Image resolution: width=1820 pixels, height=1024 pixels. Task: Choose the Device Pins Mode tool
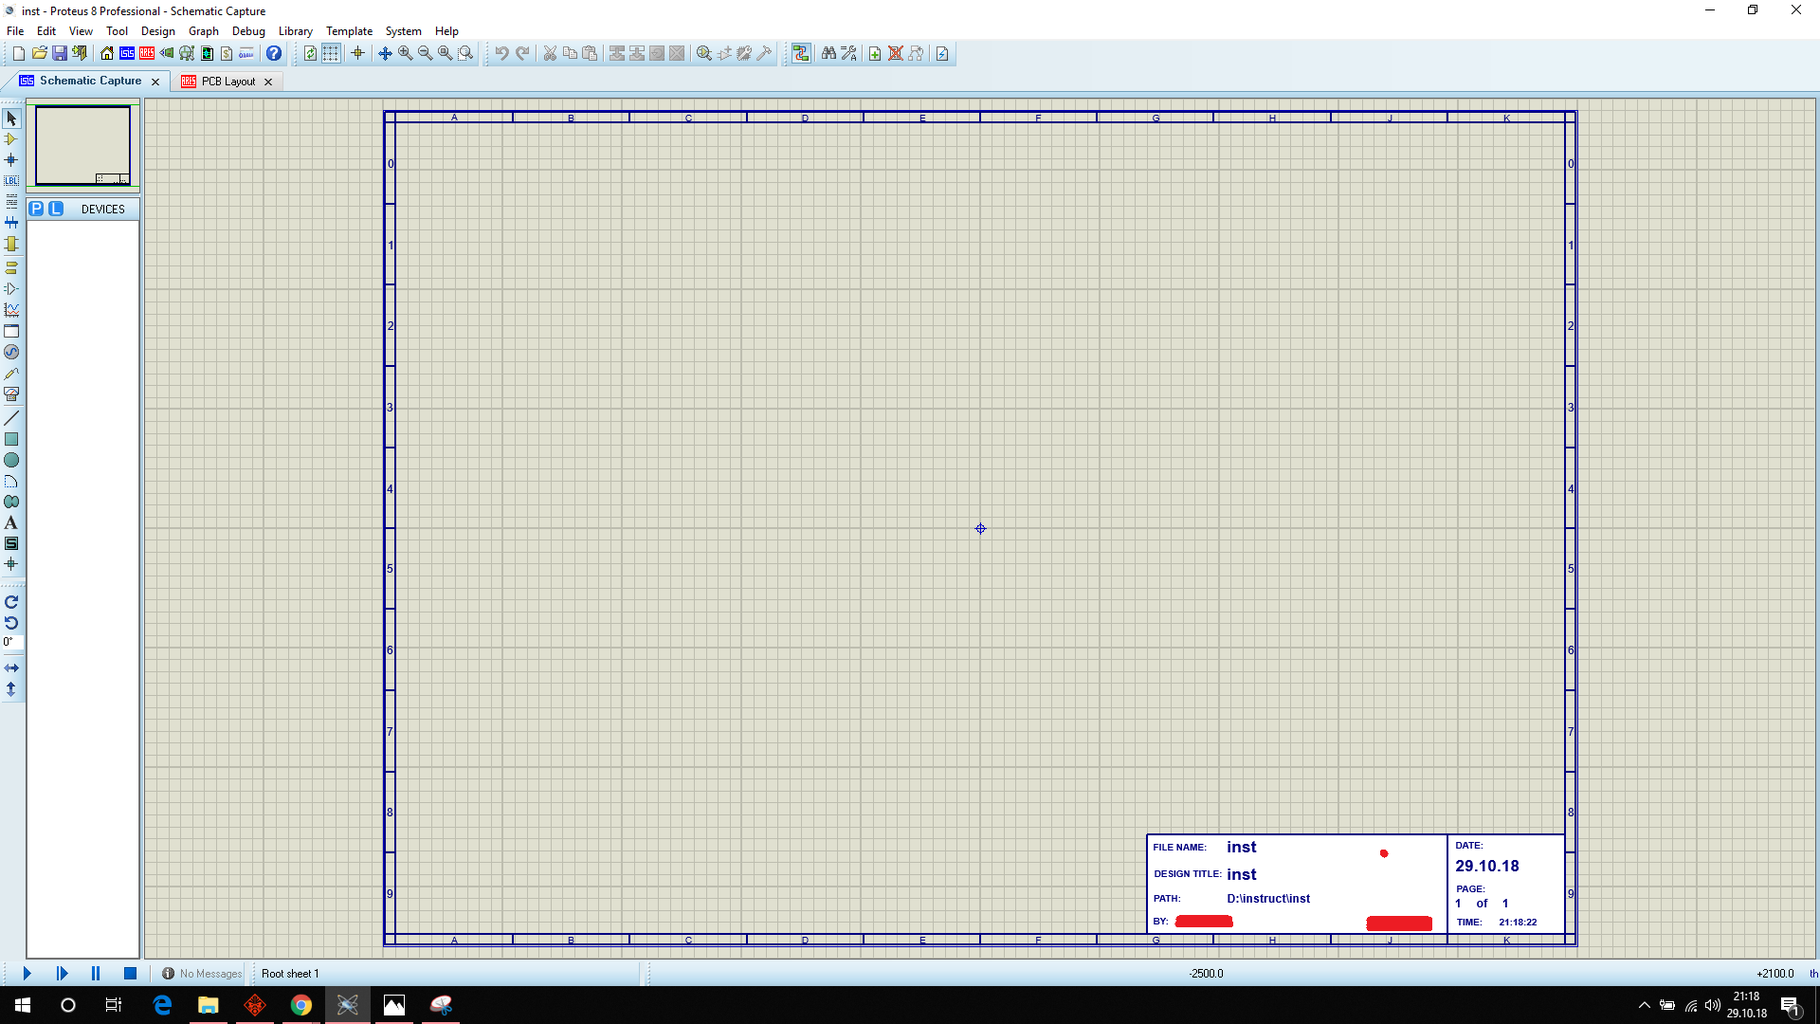[x=11, y=288]
